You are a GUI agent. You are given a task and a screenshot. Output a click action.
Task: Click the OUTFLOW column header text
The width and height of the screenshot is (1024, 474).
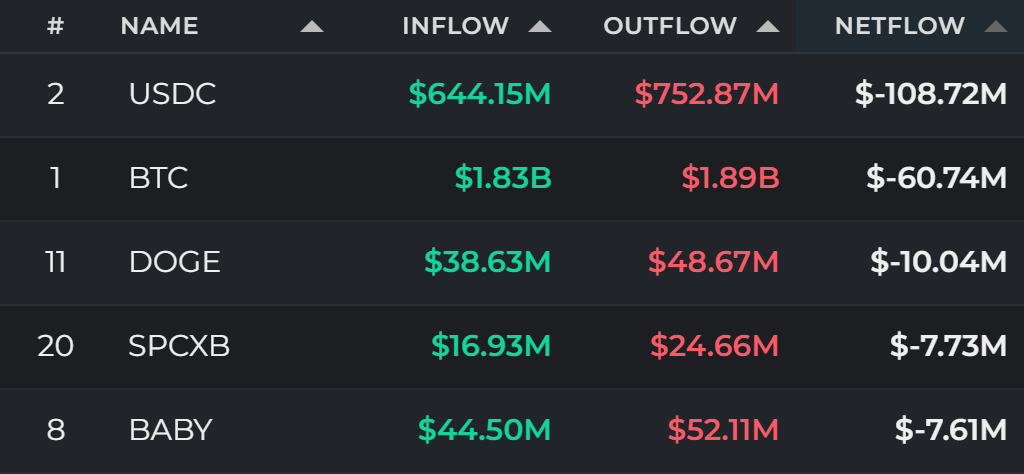pyautogui.click(x=669, y=26)
